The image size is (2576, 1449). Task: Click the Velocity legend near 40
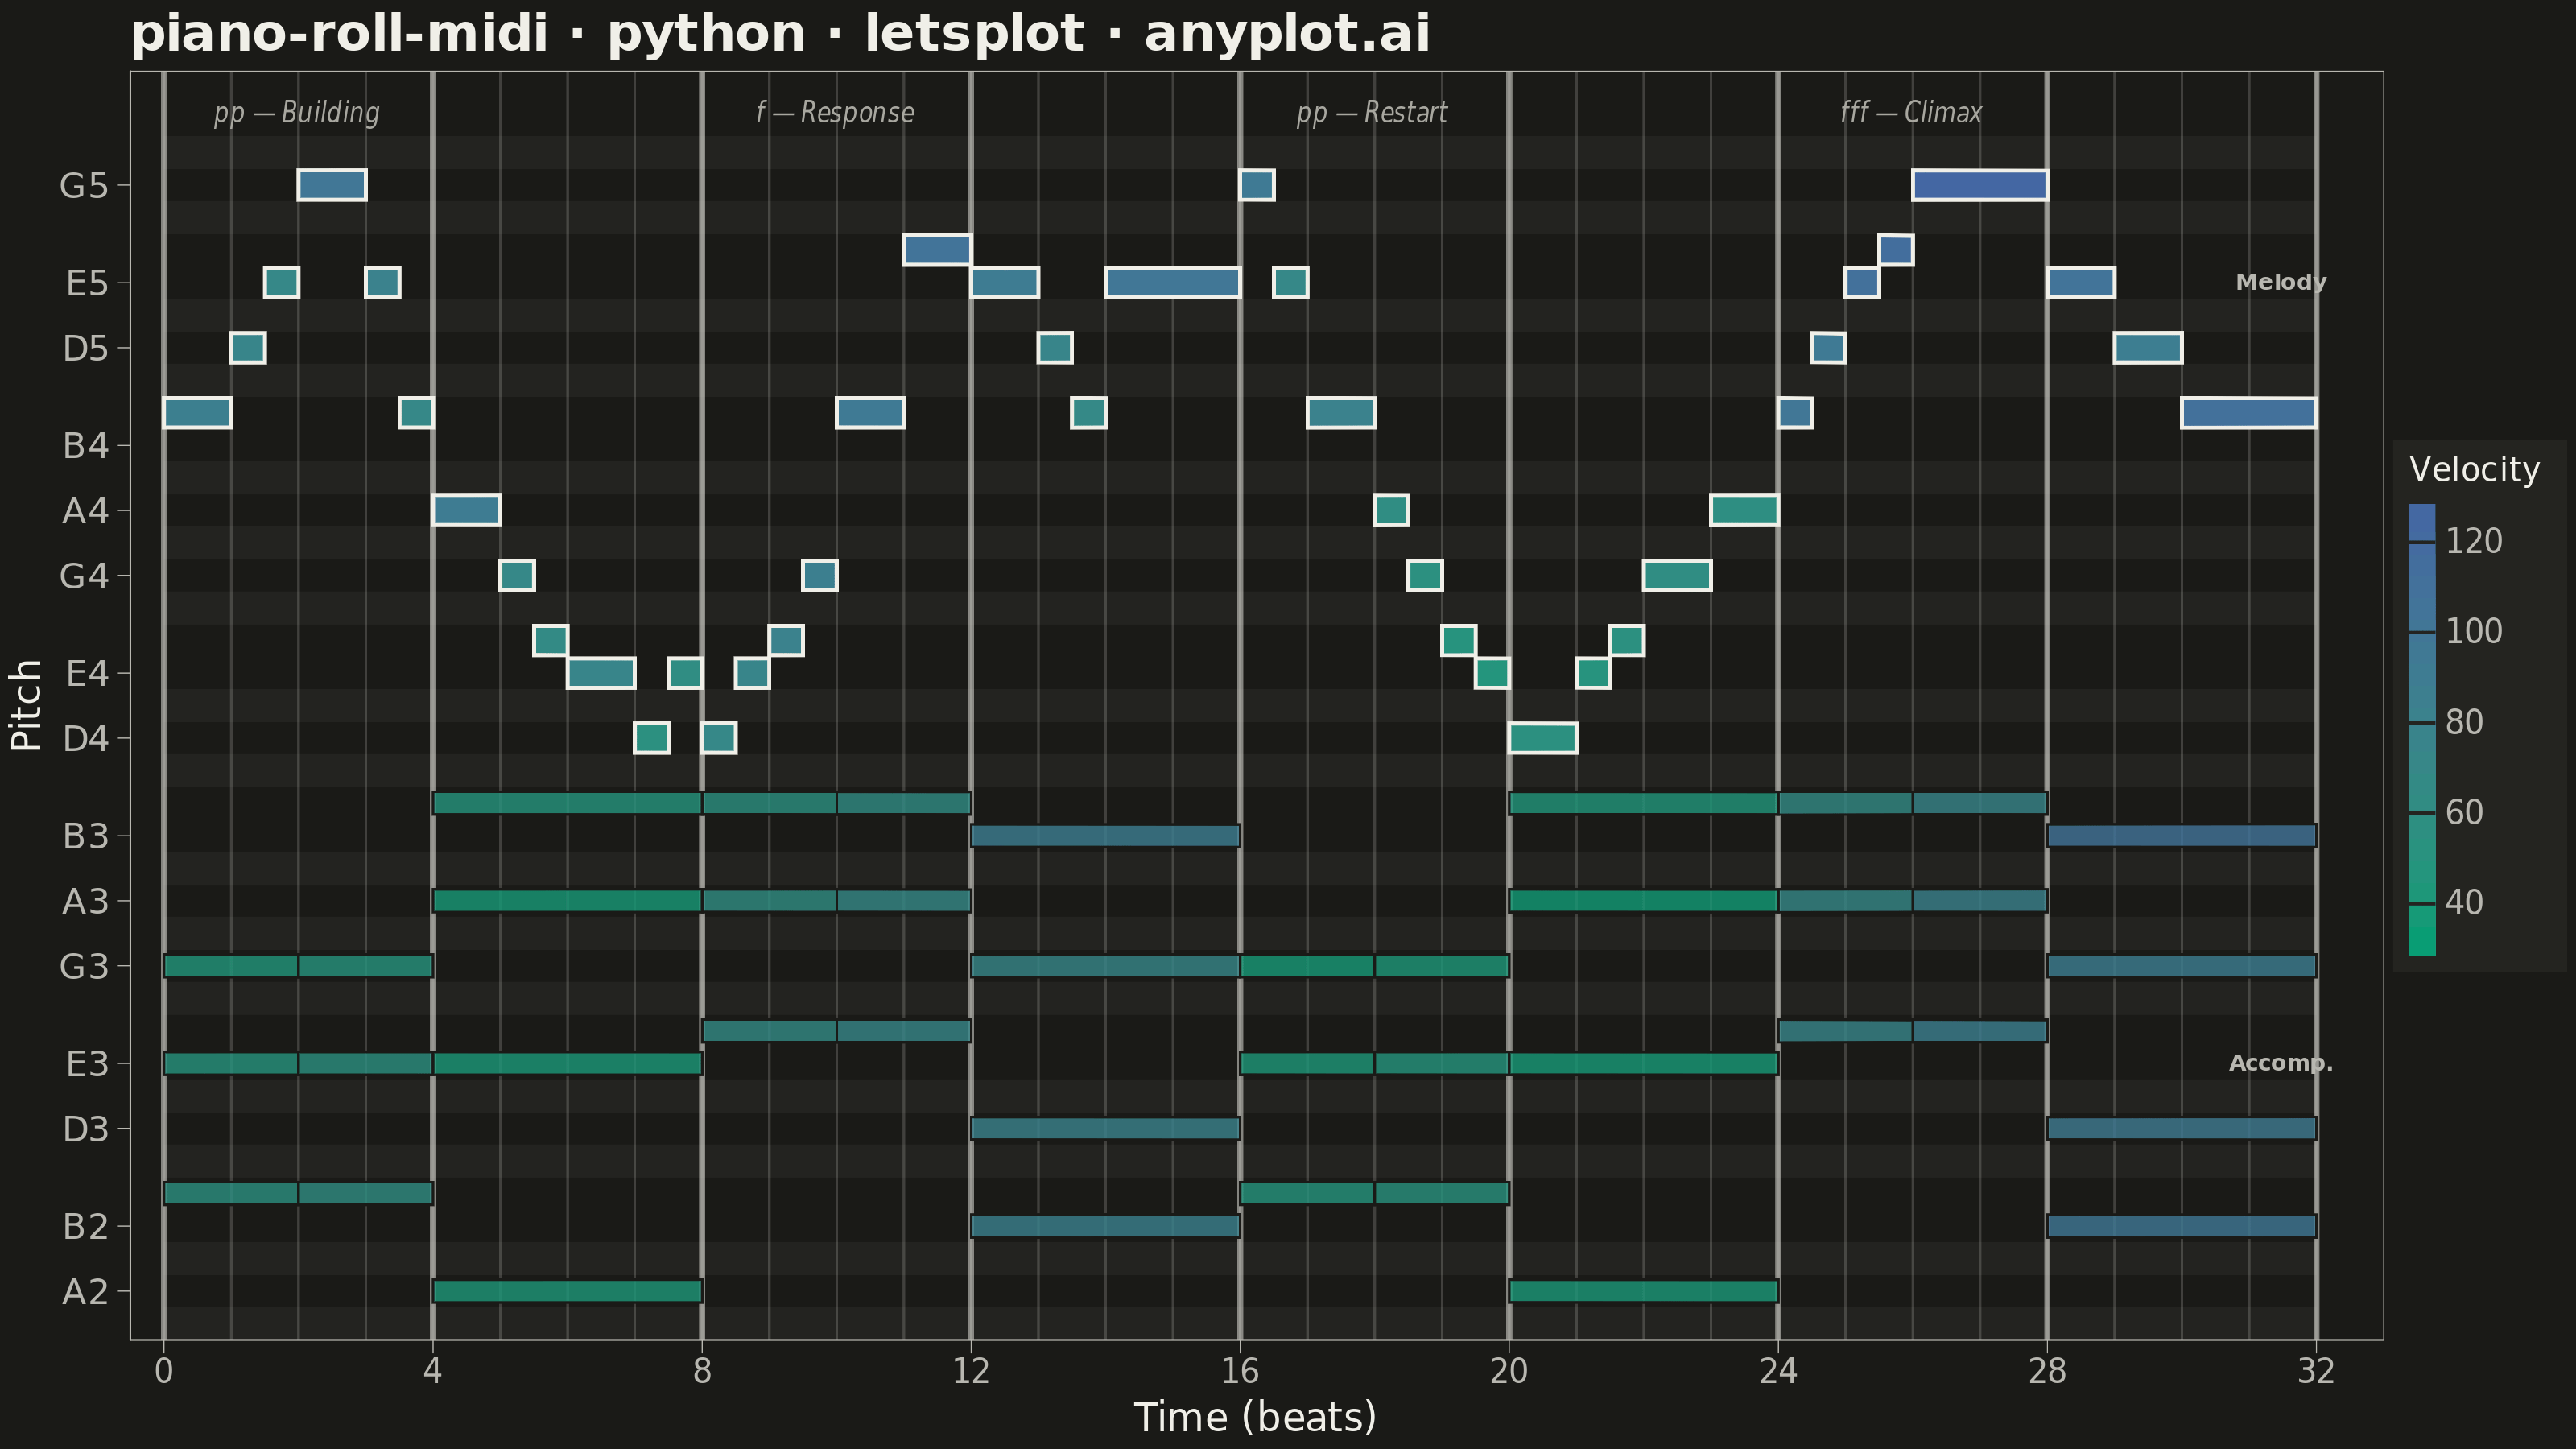pyautogui.click(x=2422, y=903)
